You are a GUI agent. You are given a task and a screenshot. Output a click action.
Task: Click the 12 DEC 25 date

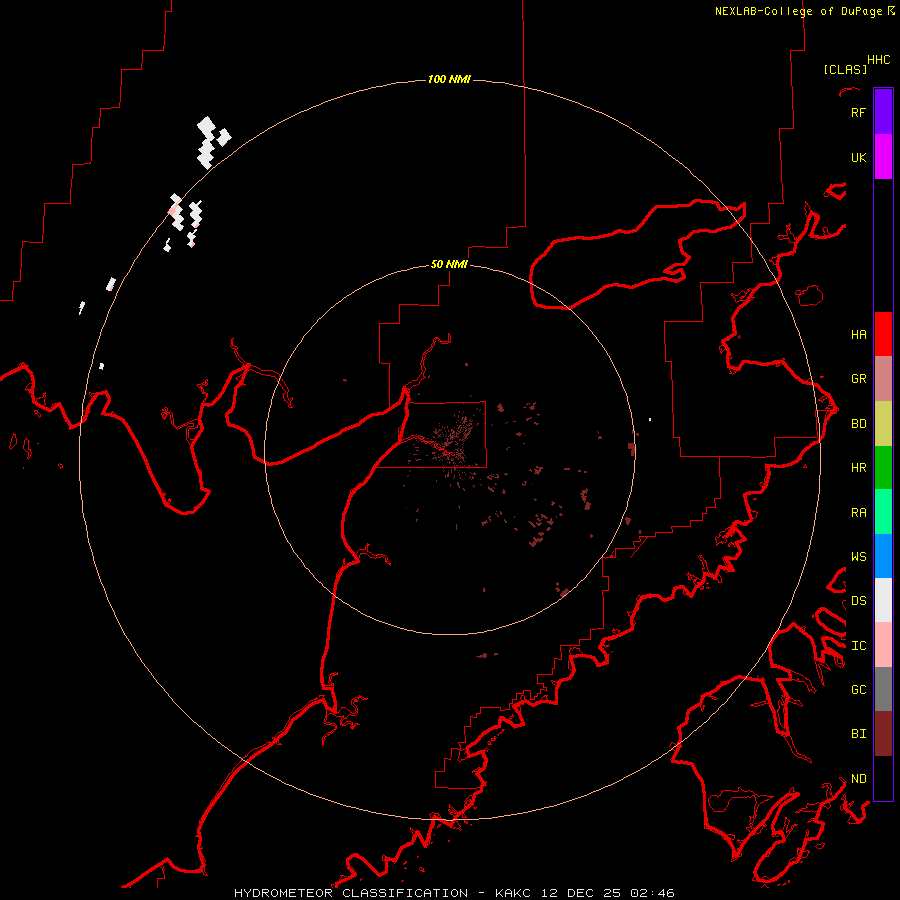tap(580, 893)
